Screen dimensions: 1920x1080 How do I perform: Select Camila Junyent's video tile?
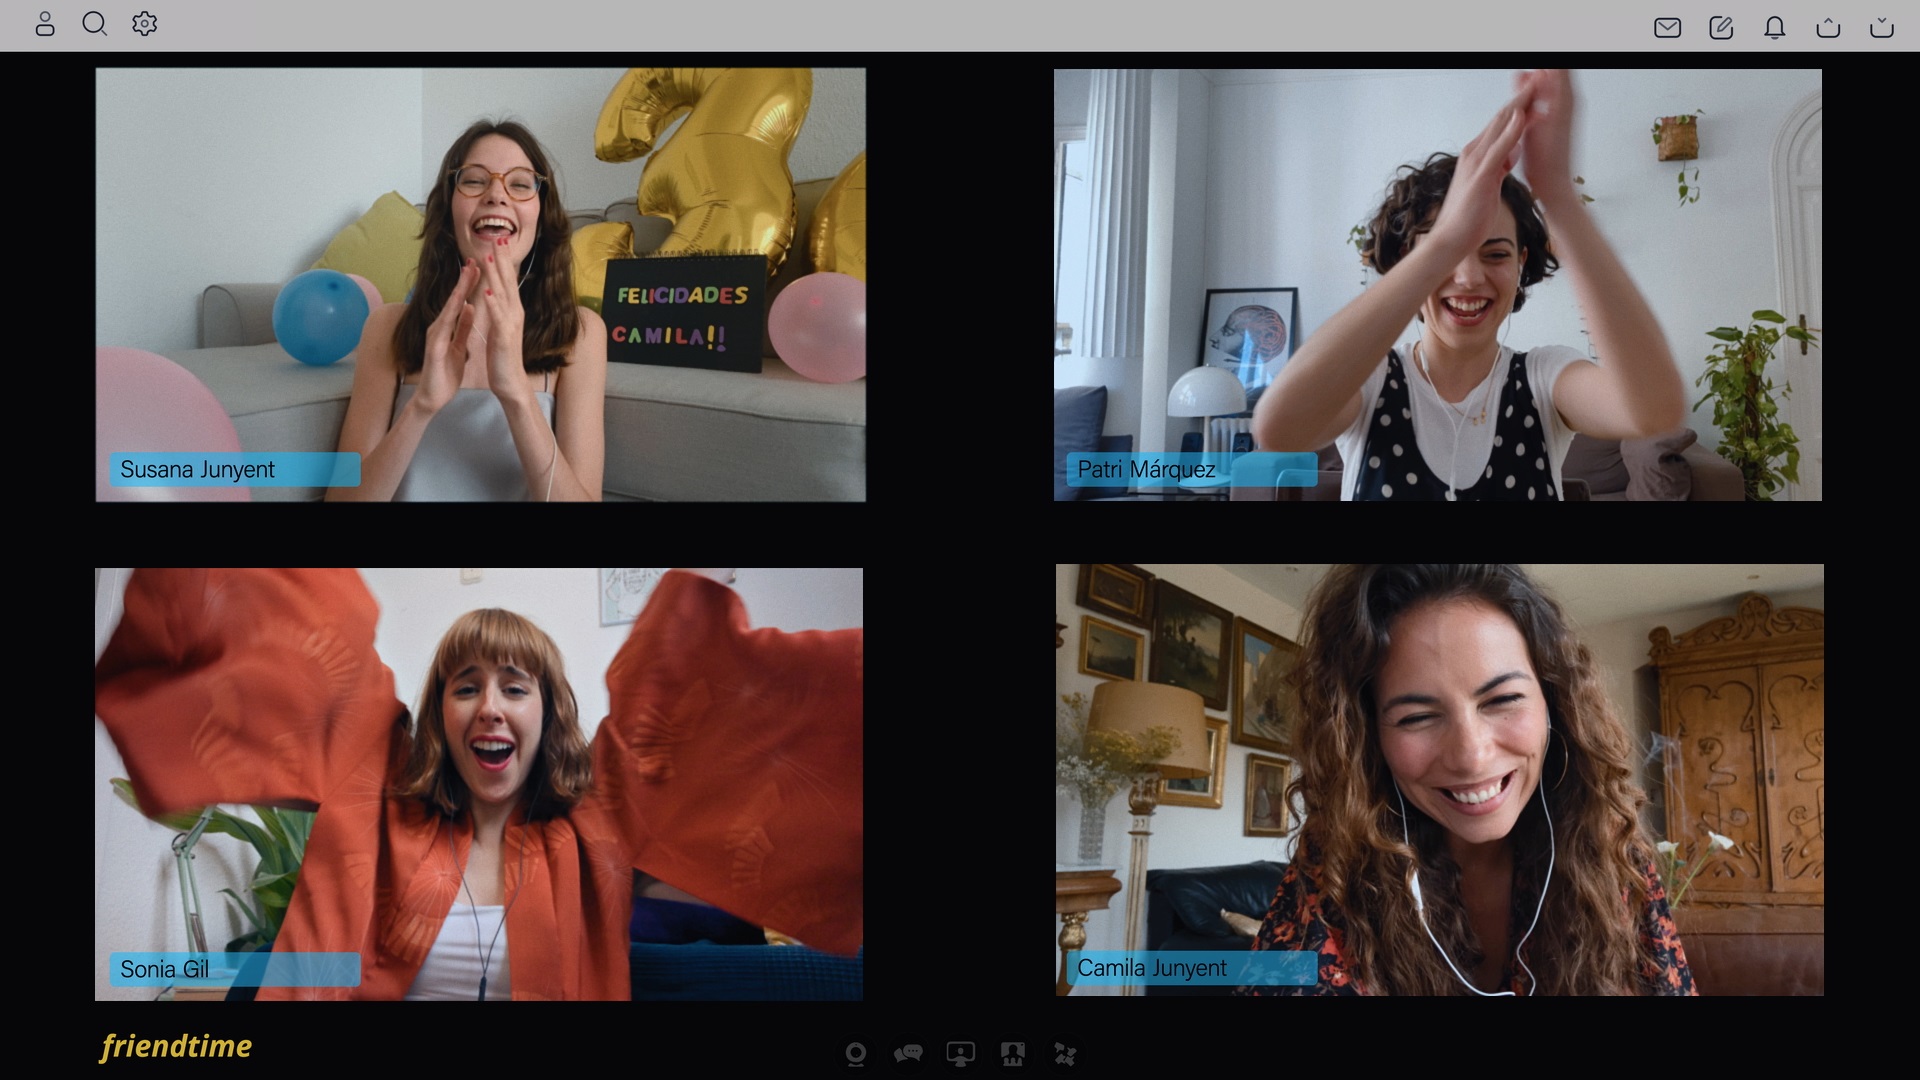point(1440,780)
